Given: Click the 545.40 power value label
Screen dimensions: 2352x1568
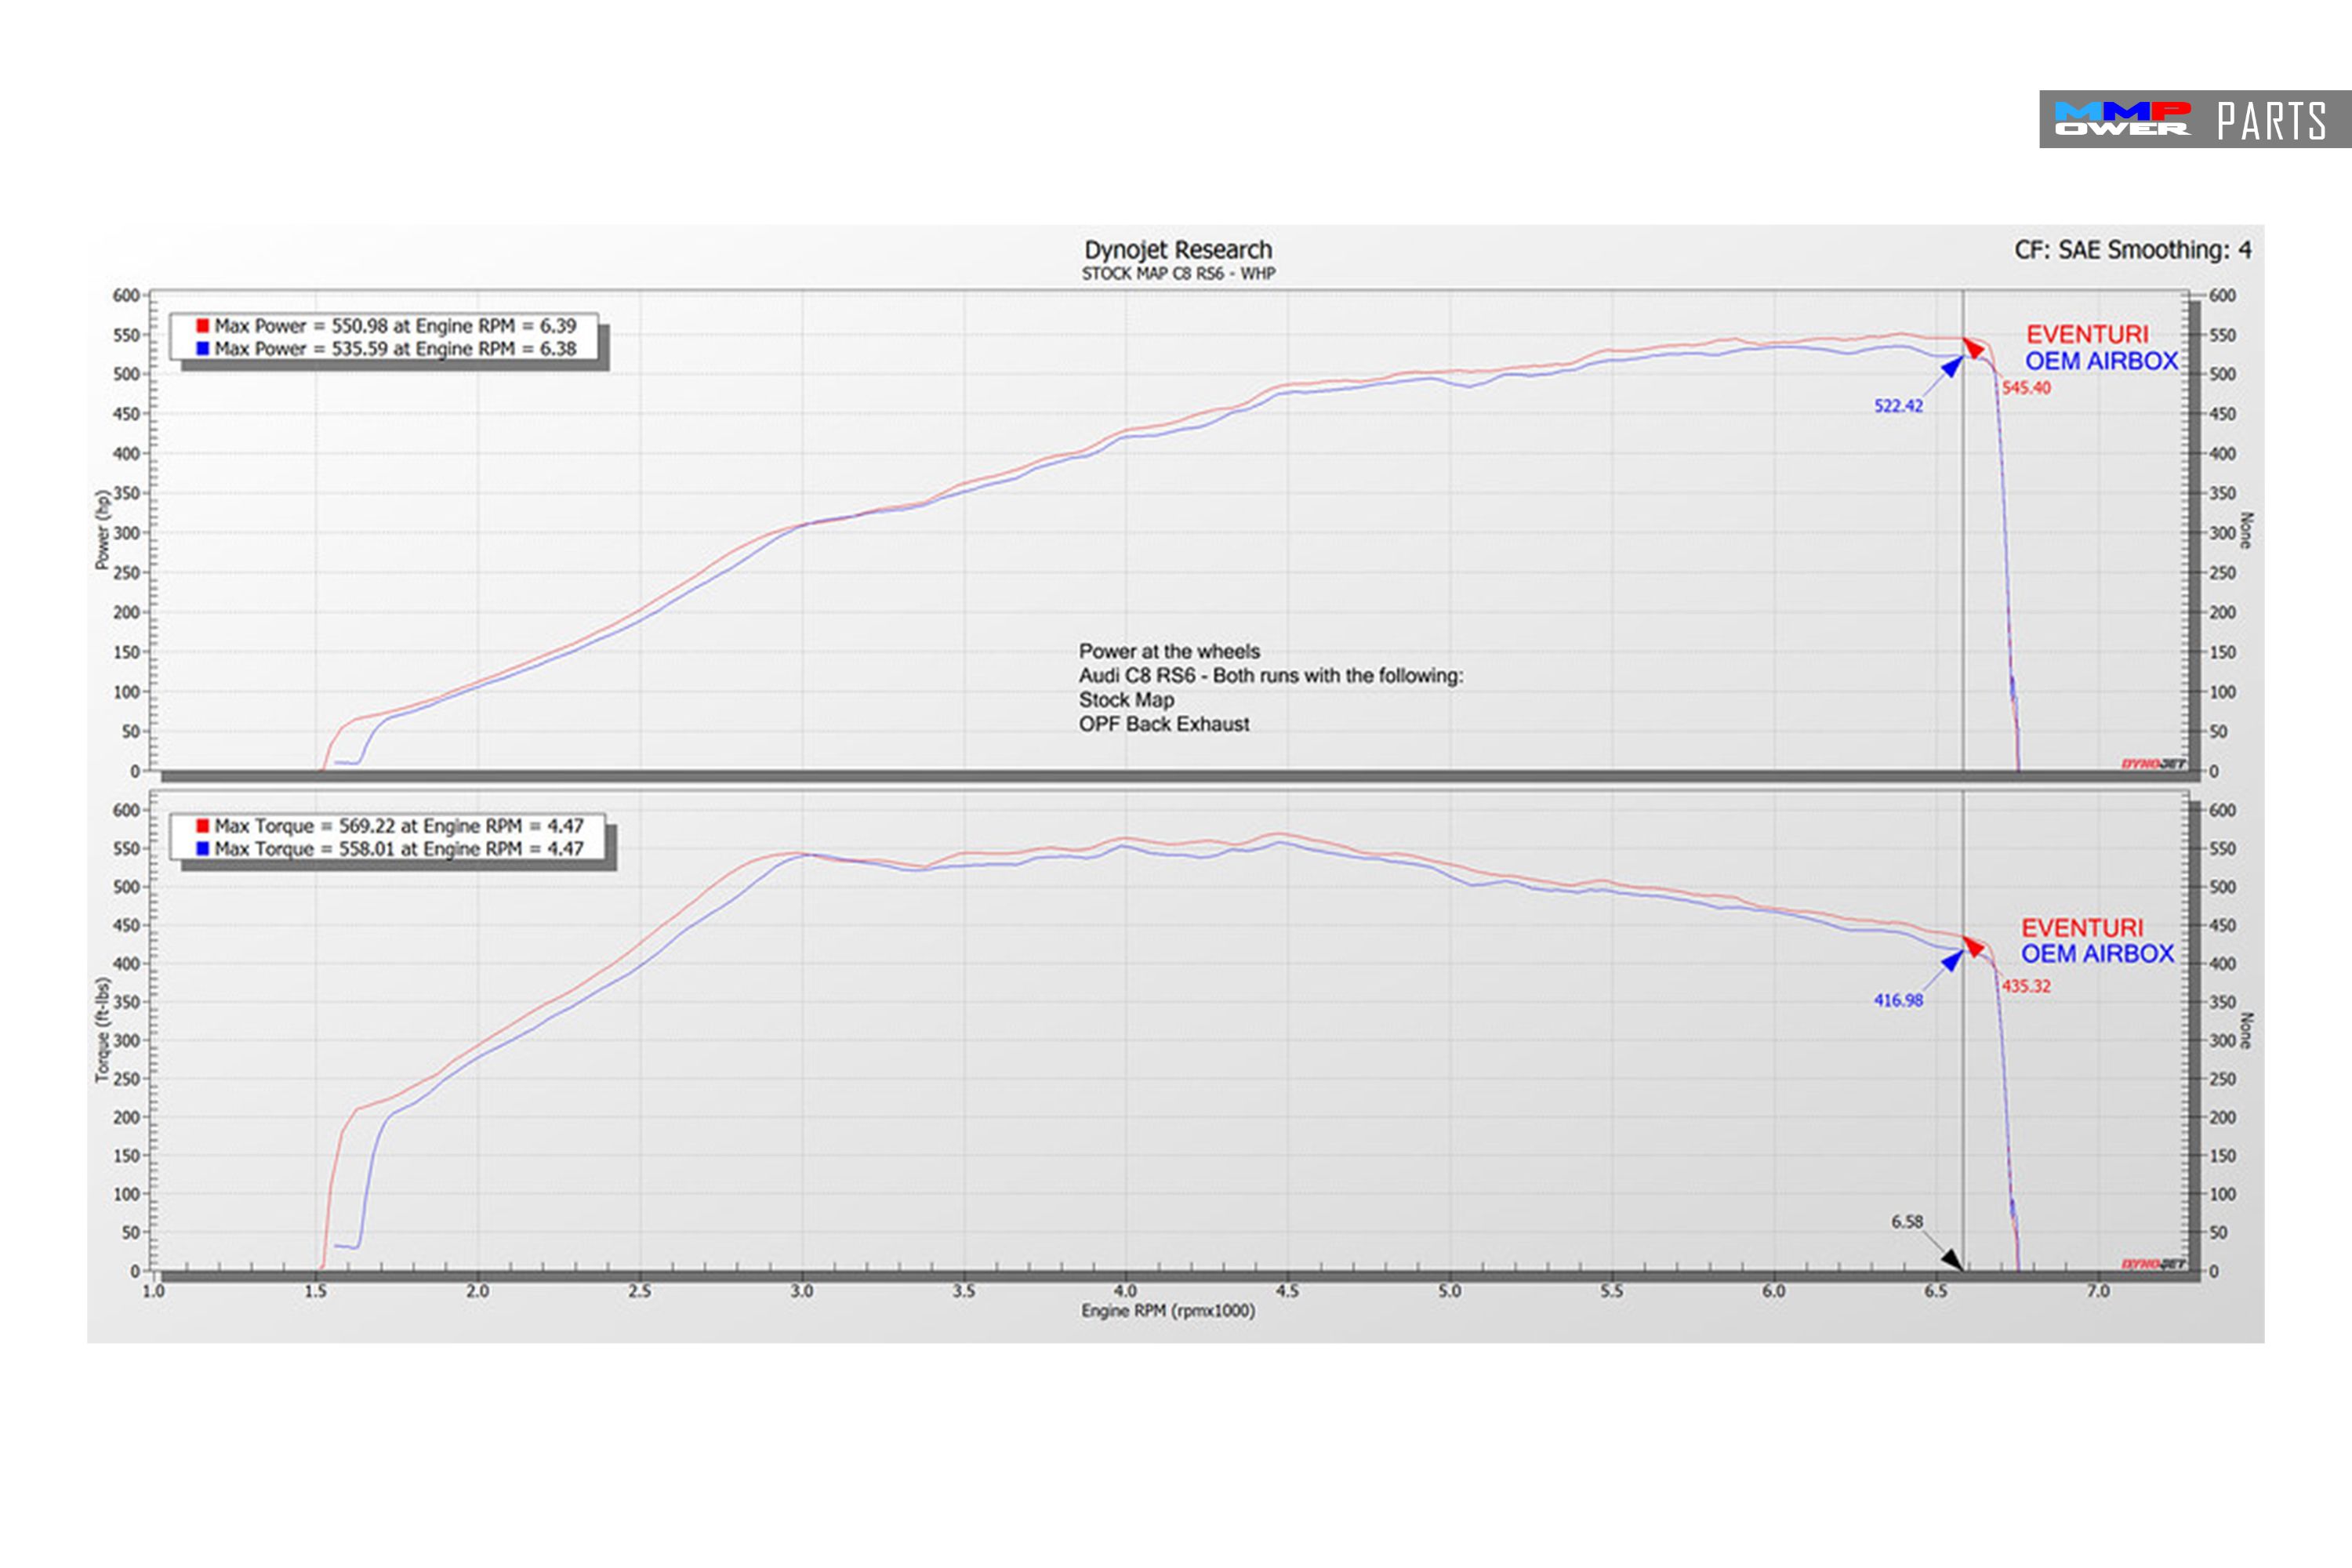Looking at the screenshot, I should 2026,388.
